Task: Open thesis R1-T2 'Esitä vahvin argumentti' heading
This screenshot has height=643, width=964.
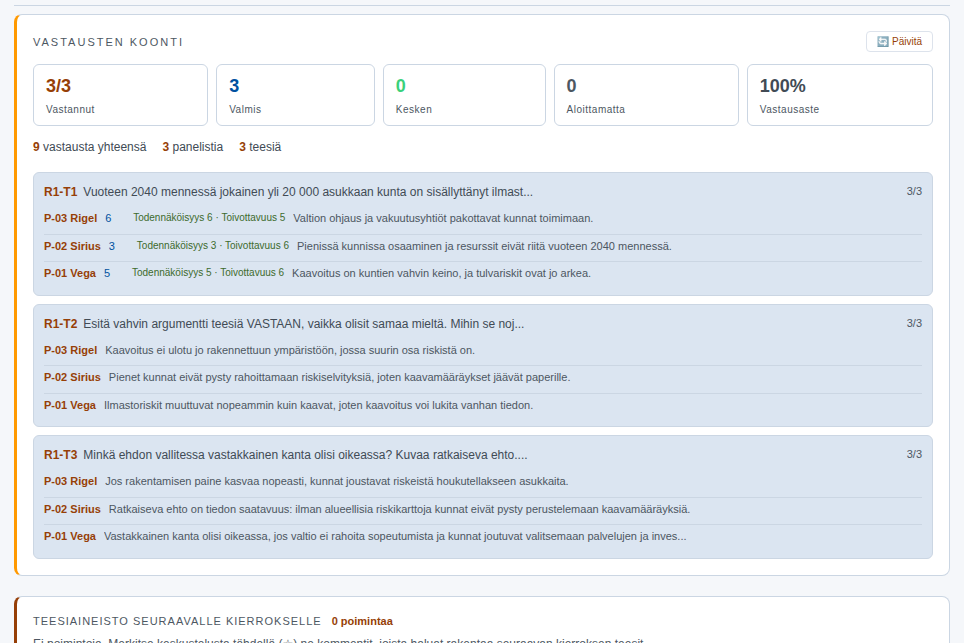Action: tap(284, 323)
